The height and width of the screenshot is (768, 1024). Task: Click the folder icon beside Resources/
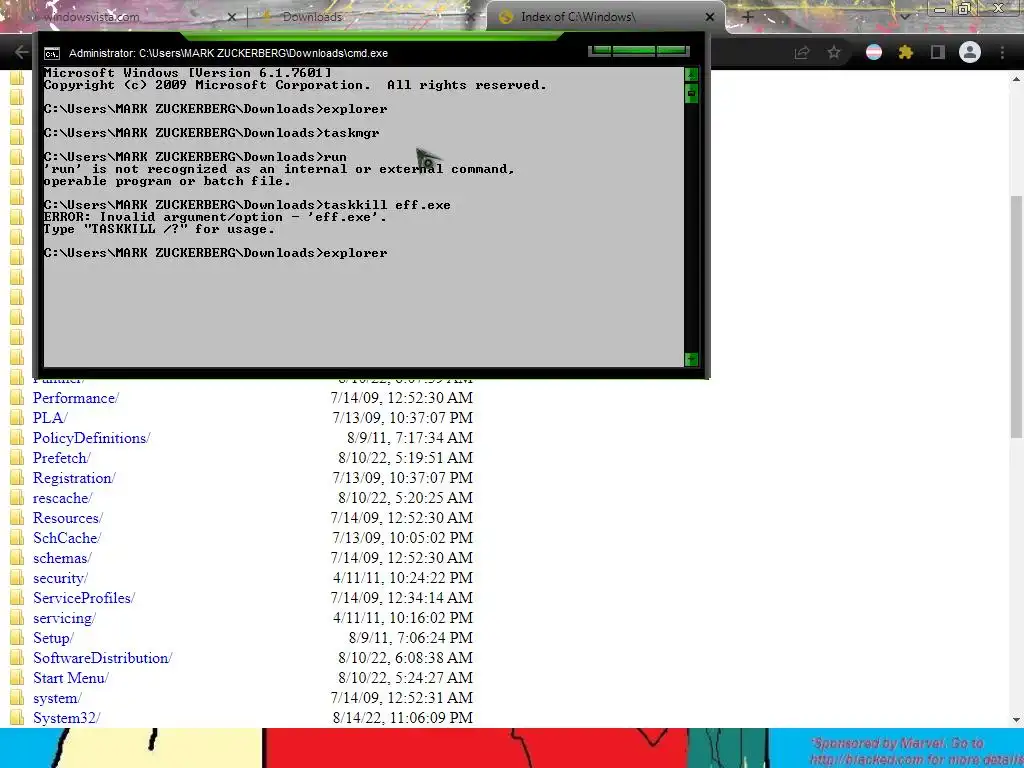(x=17, y=518)
